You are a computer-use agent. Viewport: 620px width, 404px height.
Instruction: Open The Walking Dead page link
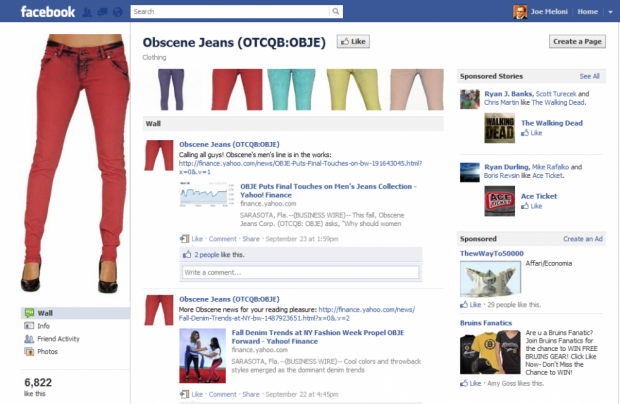point(552,123)
